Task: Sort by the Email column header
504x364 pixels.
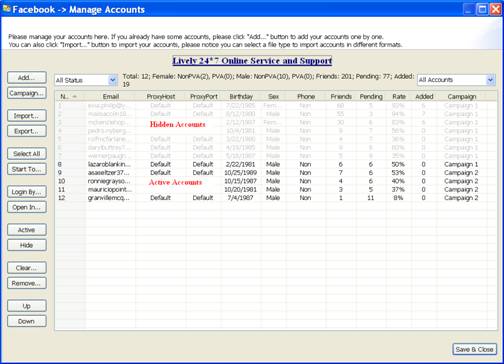Action: pos(111,96)
